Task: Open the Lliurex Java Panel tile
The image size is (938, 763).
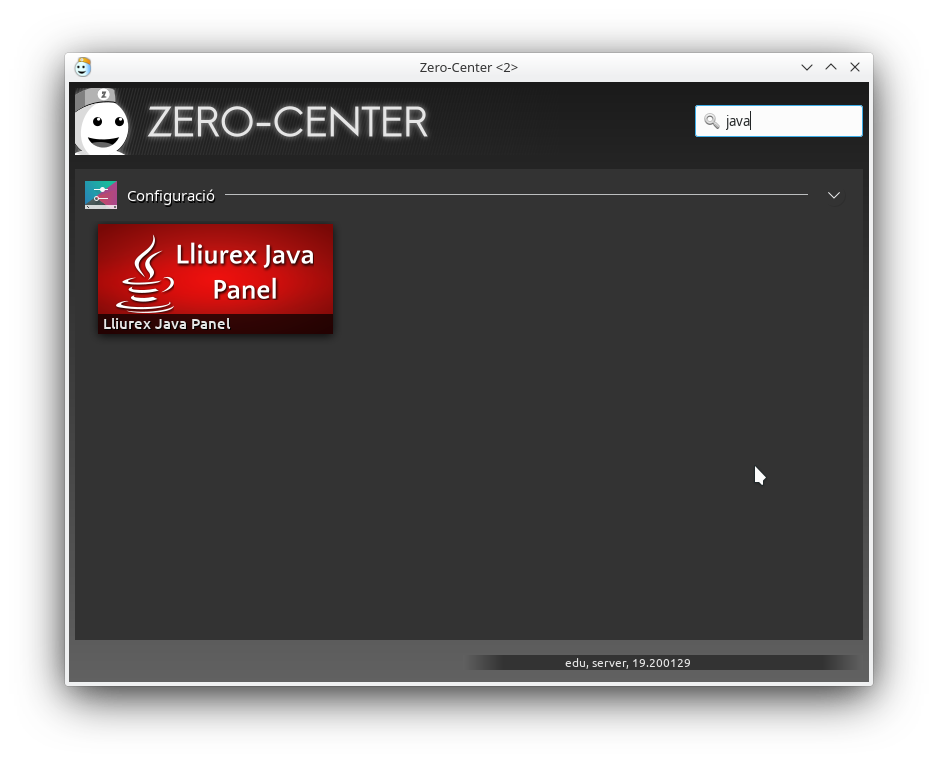Action: point(215,279)
